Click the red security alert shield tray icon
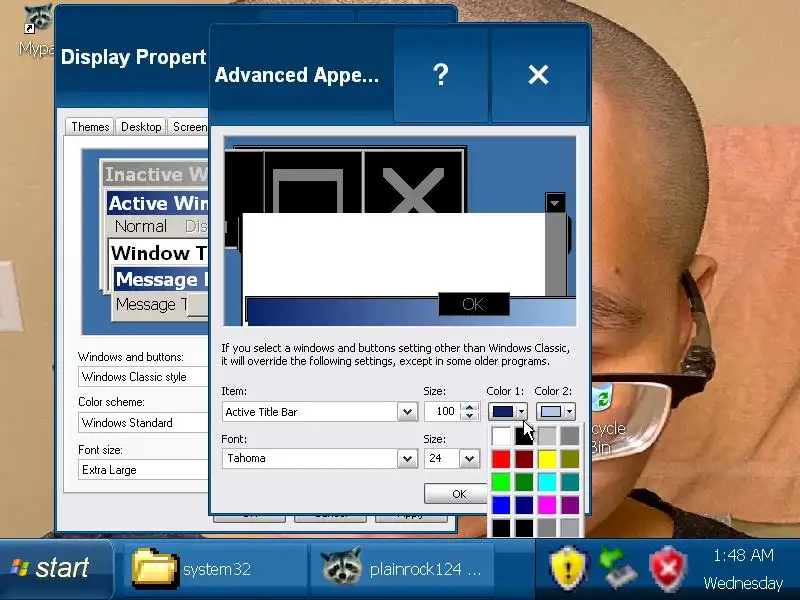The height and width of the screenshot is (600, 800). click(668, 569)
